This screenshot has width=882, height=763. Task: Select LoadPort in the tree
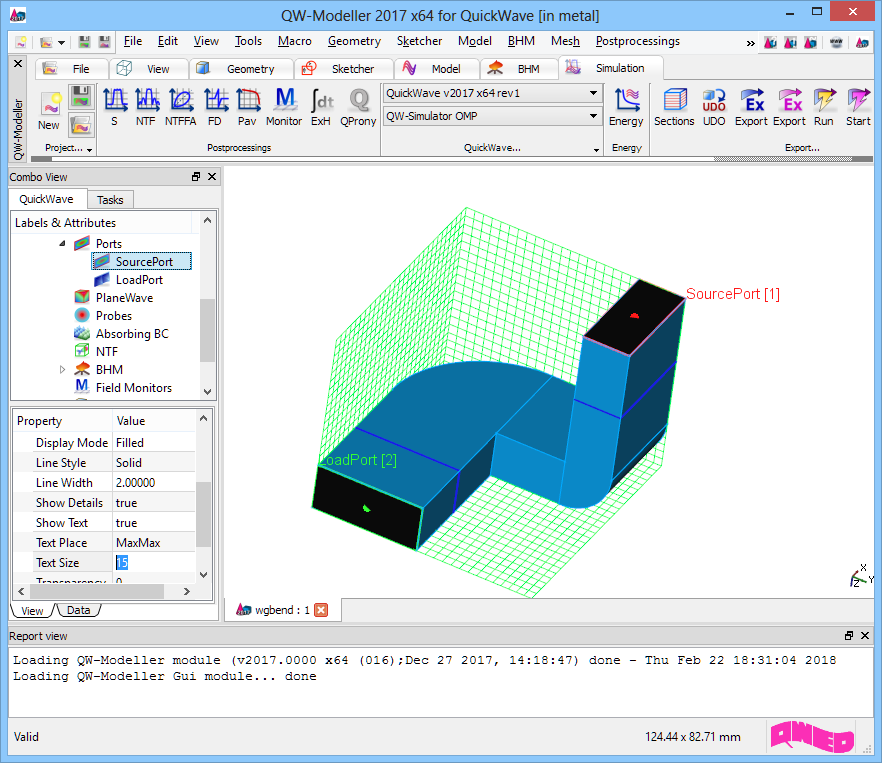tap(138, 280)
